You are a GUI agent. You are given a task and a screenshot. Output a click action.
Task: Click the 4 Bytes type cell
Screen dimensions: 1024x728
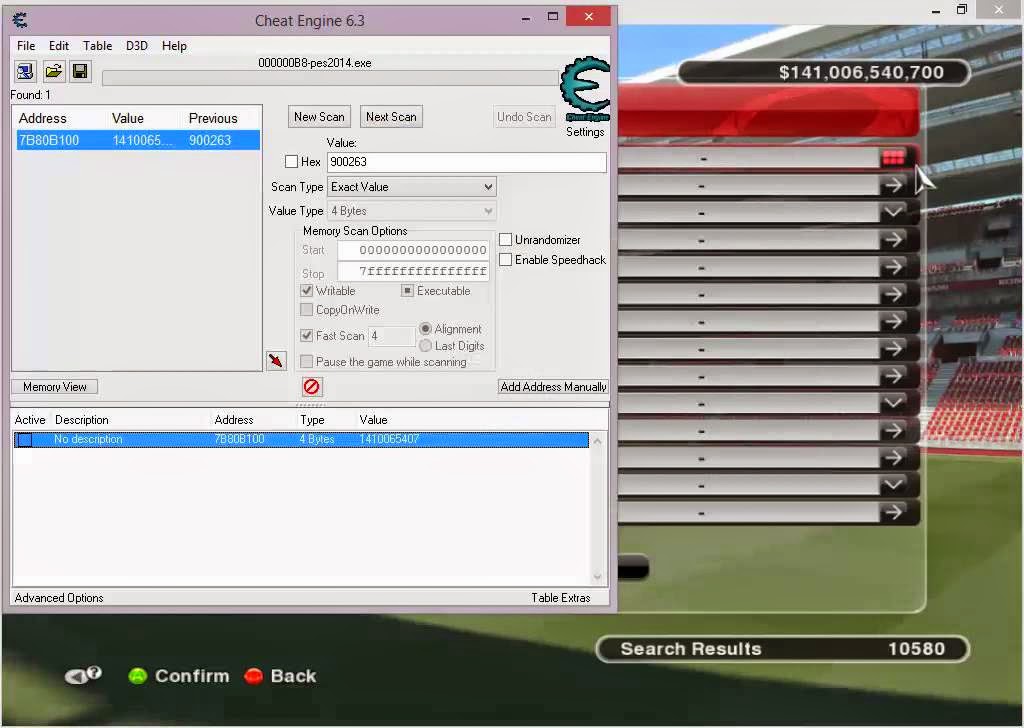click(x=317, y=439)
